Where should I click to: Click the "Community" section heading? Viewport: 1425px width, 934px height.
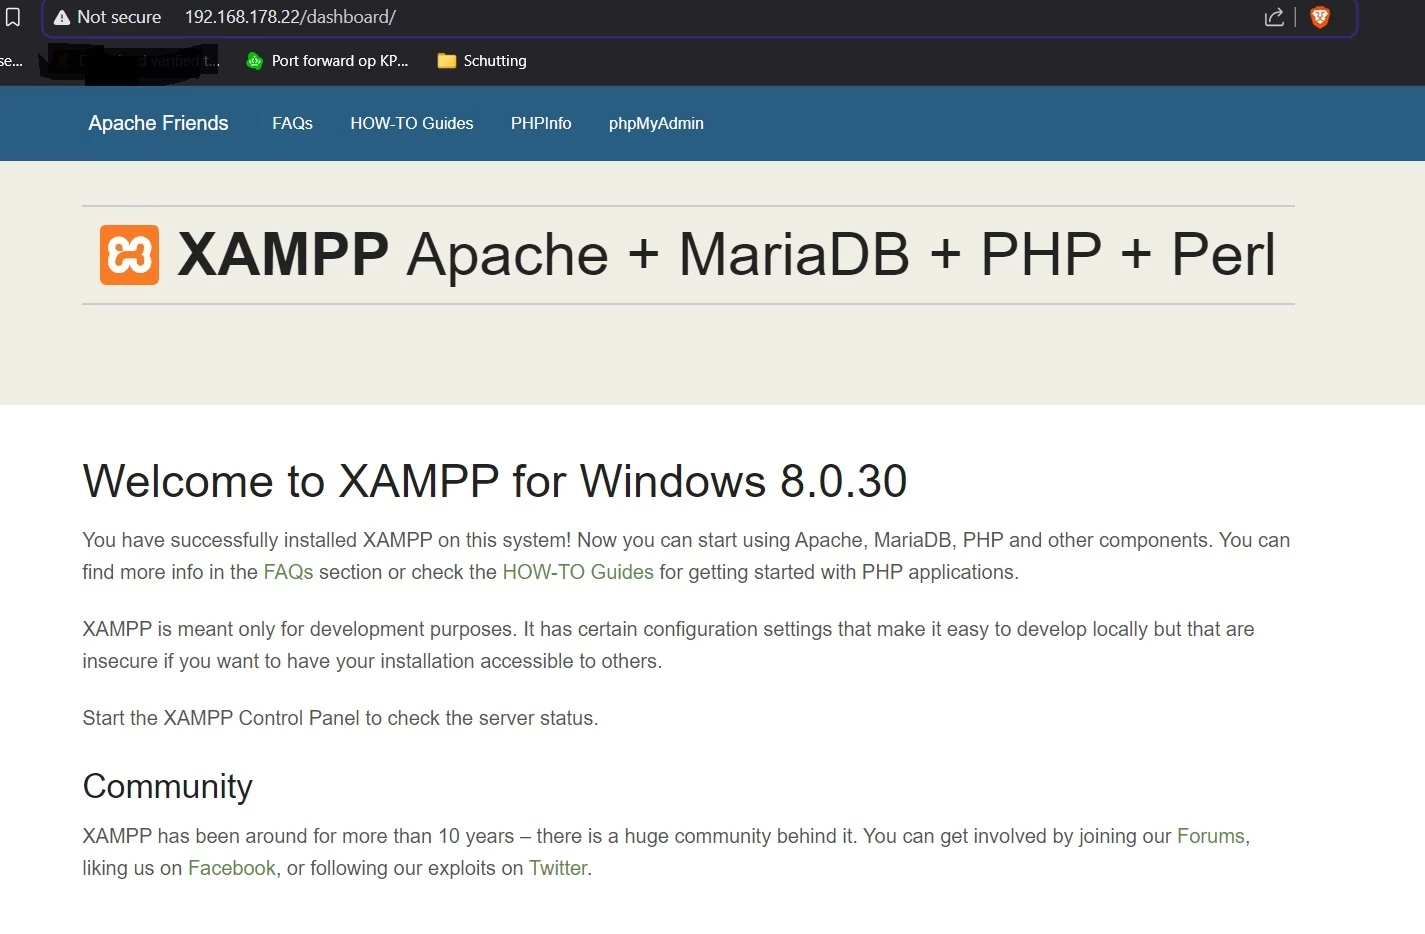point(168,787)
